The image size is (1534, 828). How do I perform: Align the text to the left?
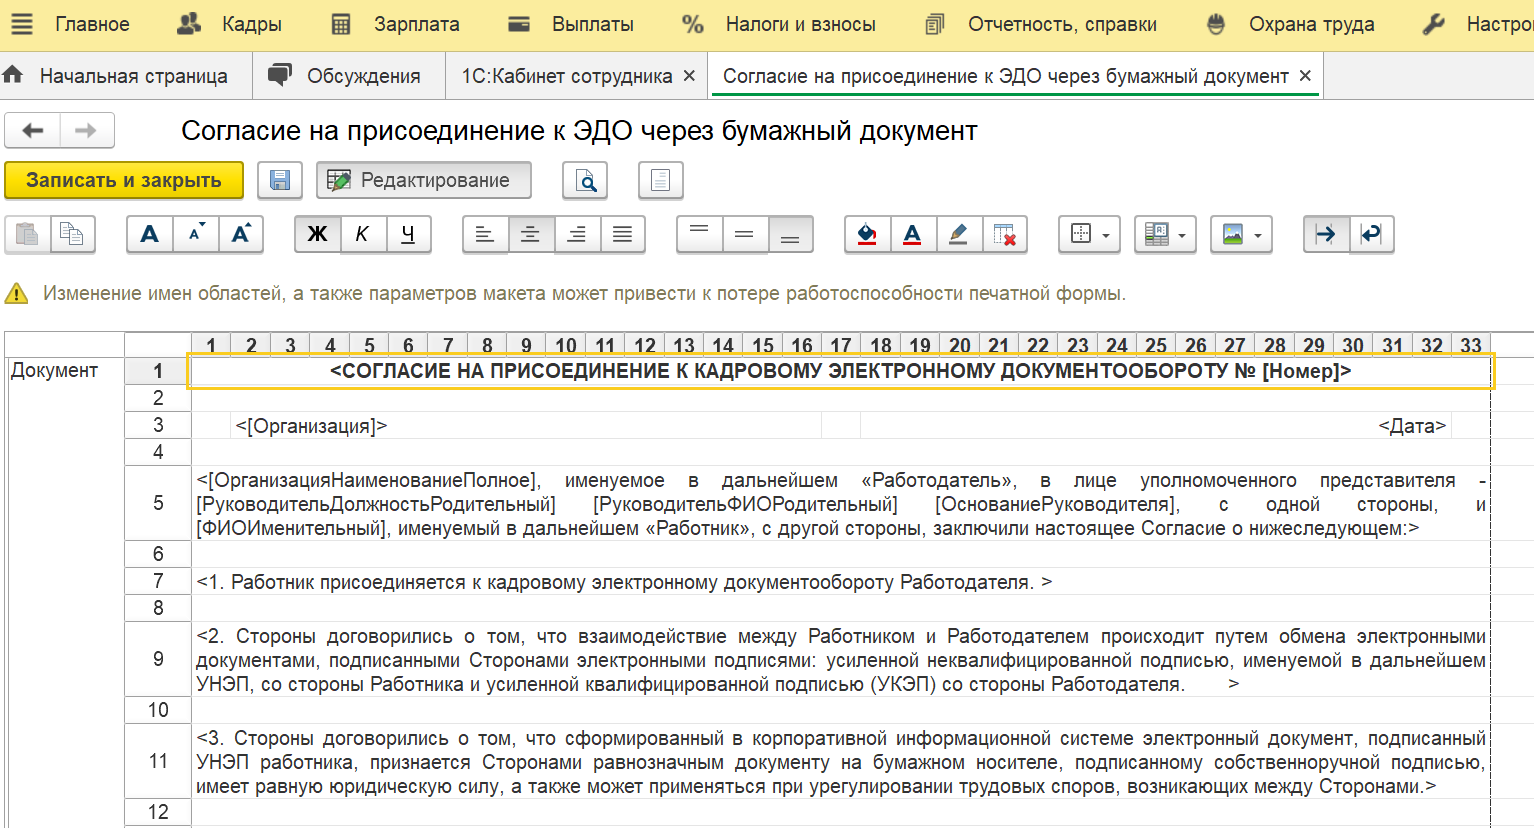click(485, 234)
